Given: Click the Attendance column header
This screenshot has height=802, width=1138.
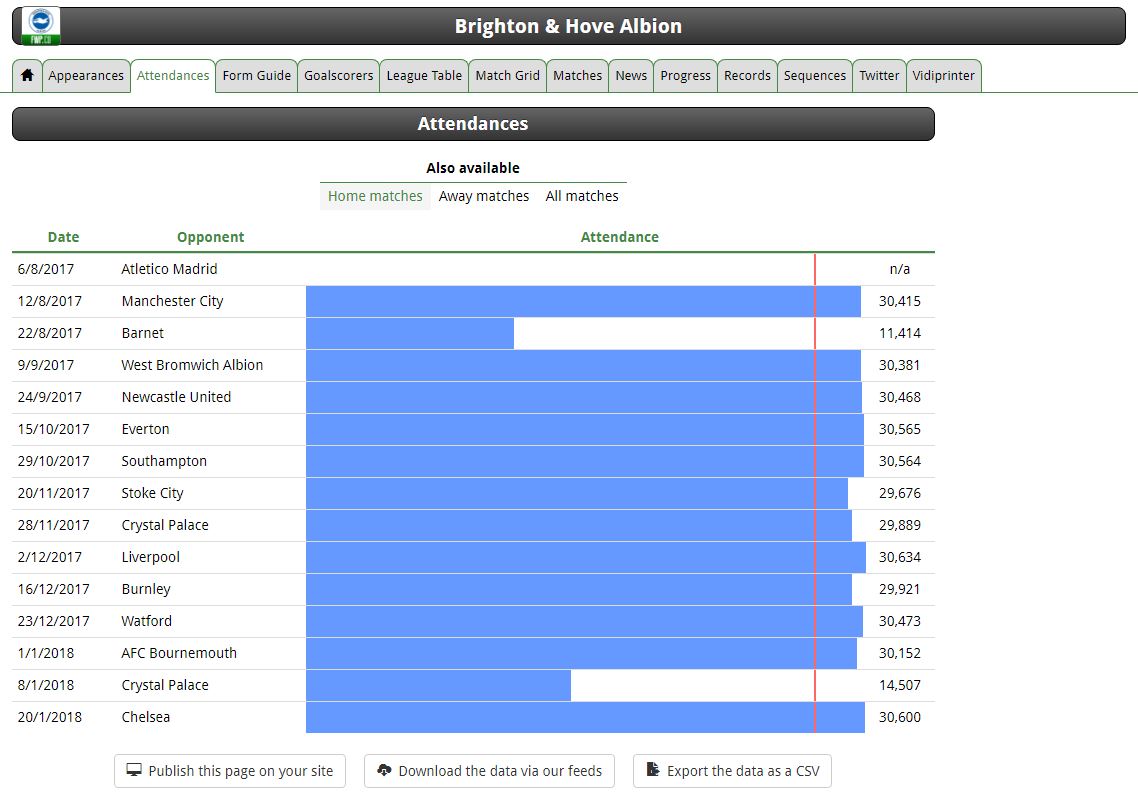Looking at the screenshot, I should click(619, 237).
